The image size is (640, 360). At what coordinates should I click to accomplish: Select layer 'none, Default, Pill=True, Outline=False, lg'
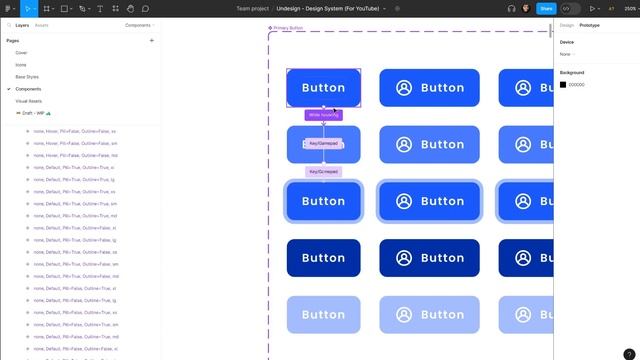click(75, 240)
